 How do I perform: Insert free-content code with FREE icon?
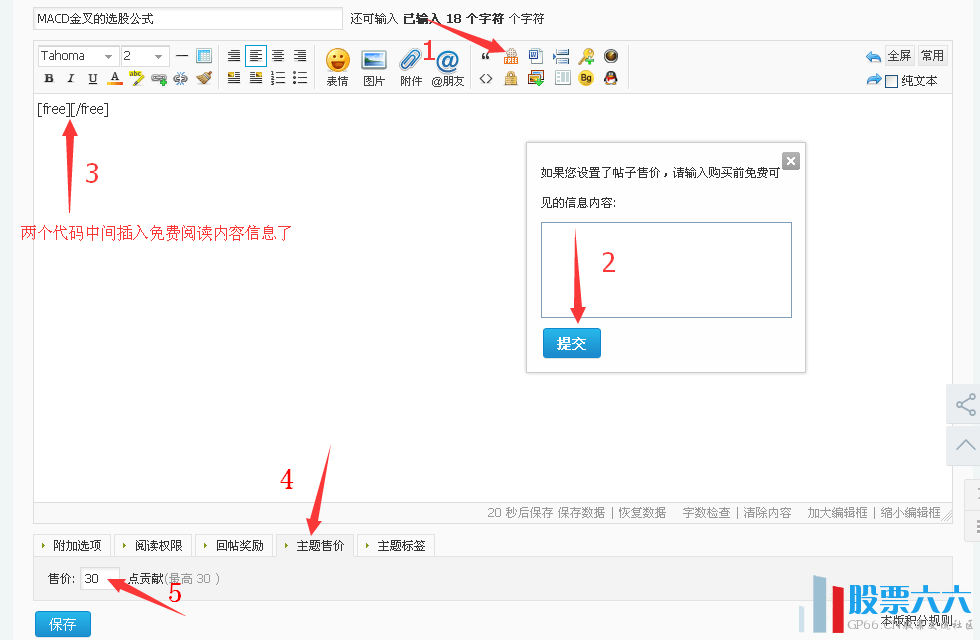[511, 57]
